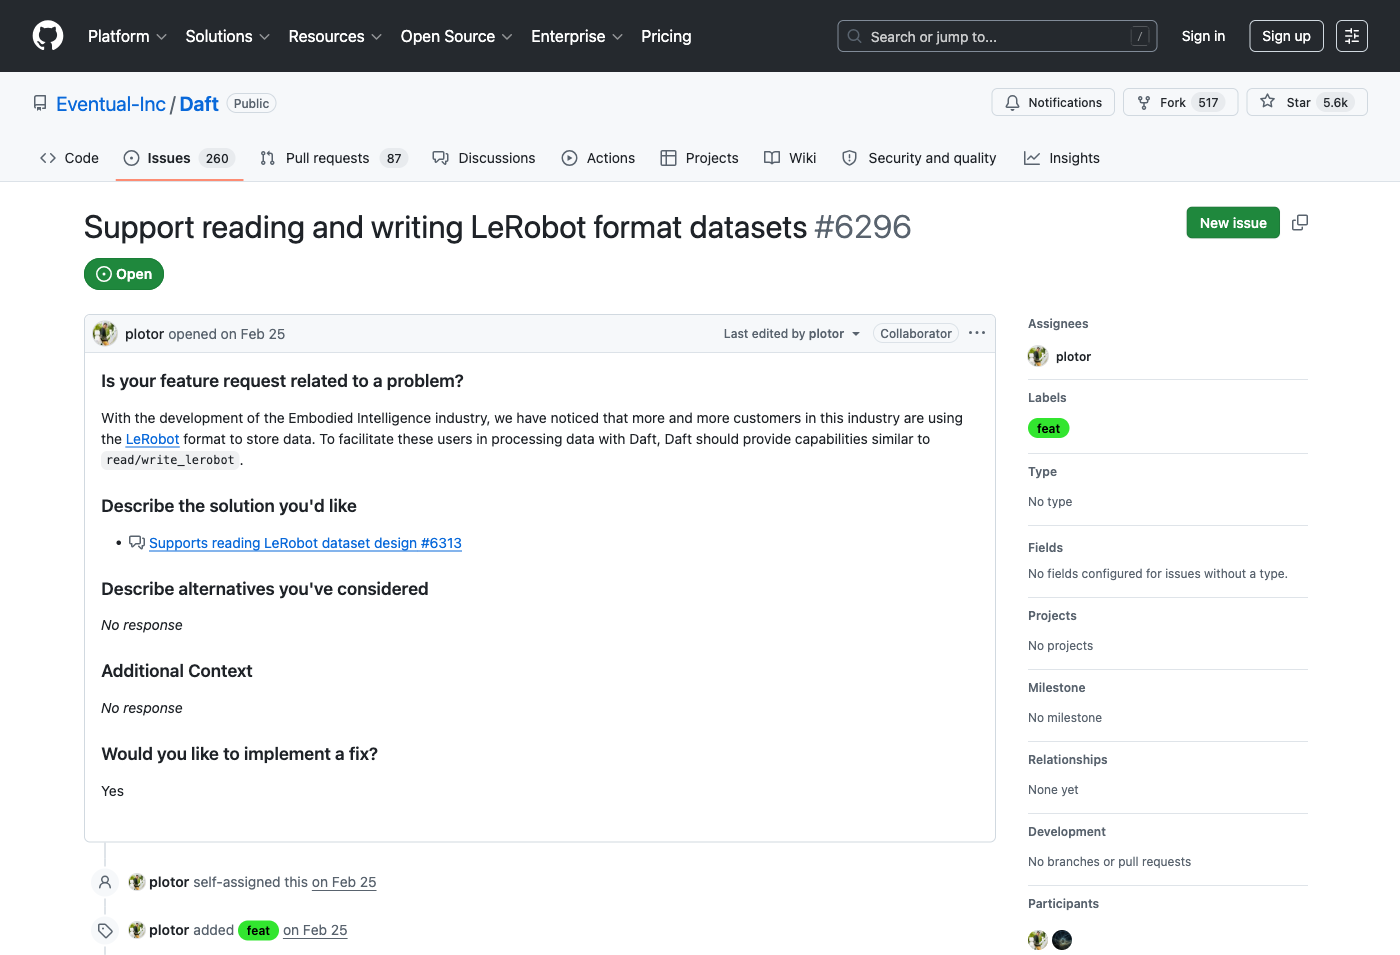Expand the Open Source menu

[457, 36]
